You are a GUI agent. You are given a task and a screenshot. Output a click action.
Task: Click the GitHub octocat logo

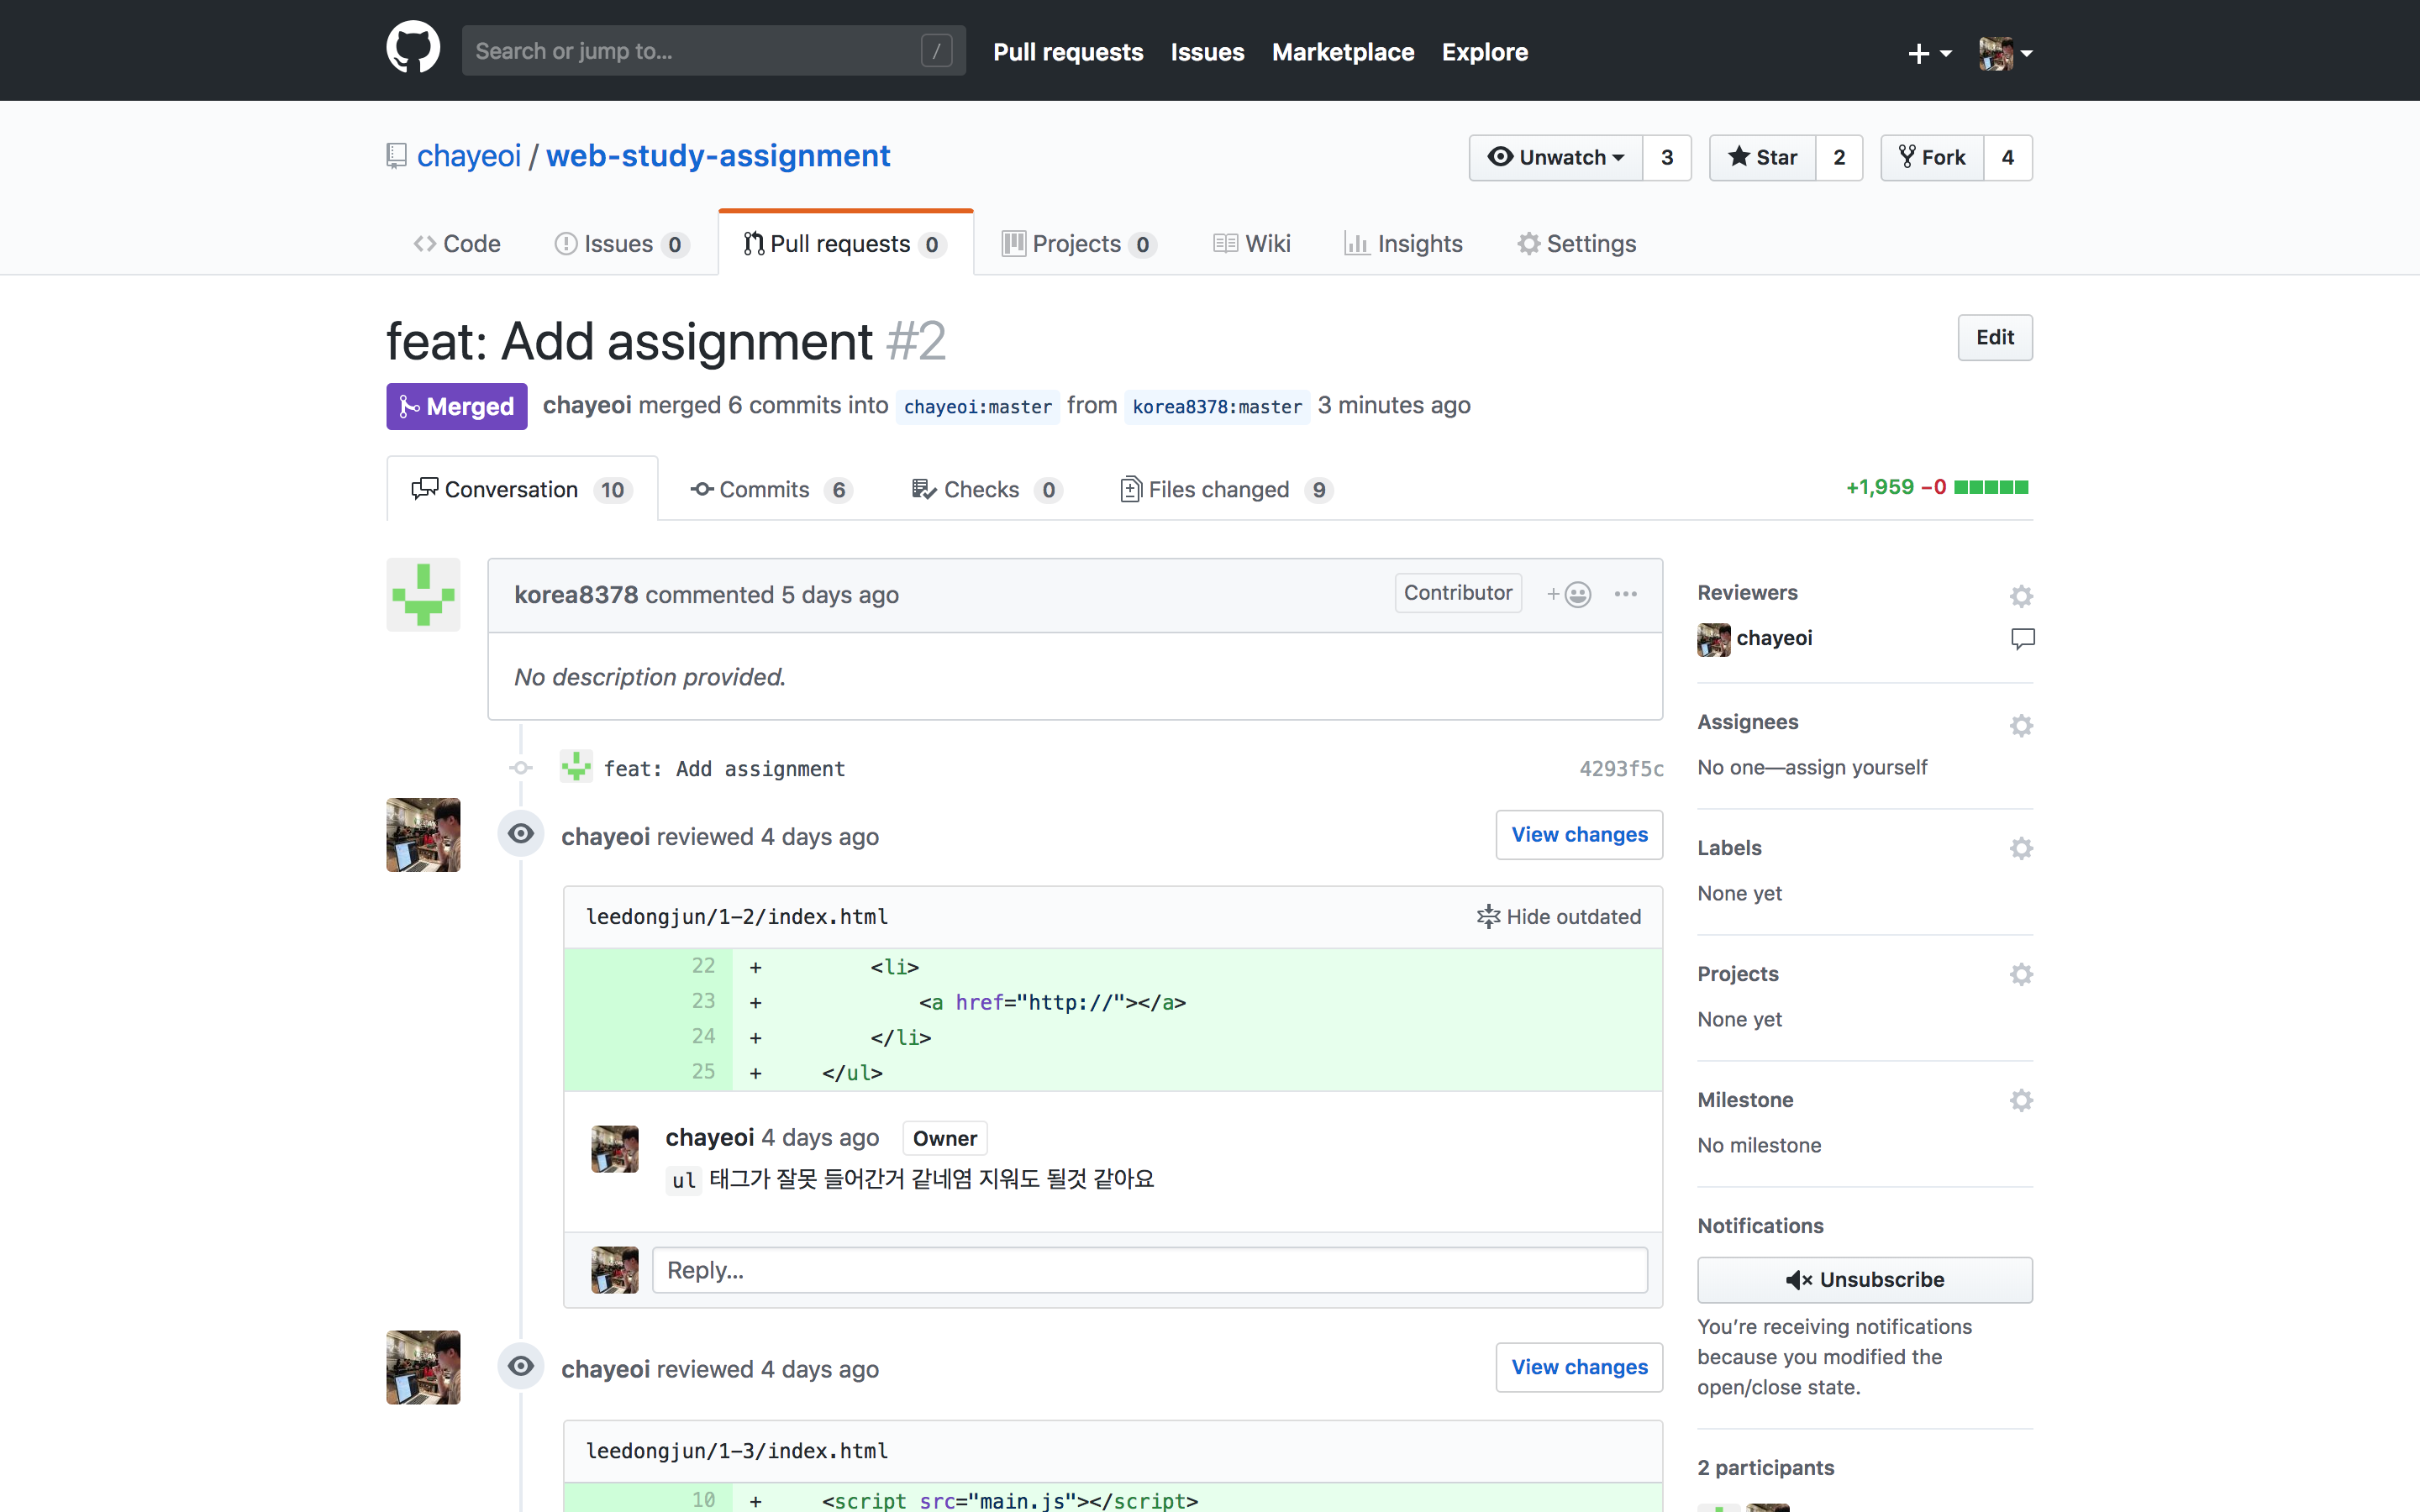point(413,47)
